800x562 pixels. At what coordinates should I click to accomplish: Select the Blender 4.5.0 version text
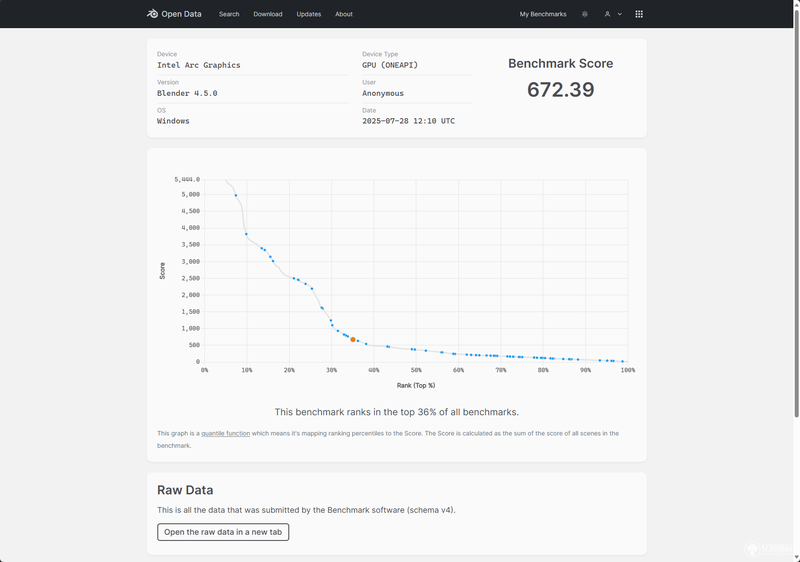(187, 93)
